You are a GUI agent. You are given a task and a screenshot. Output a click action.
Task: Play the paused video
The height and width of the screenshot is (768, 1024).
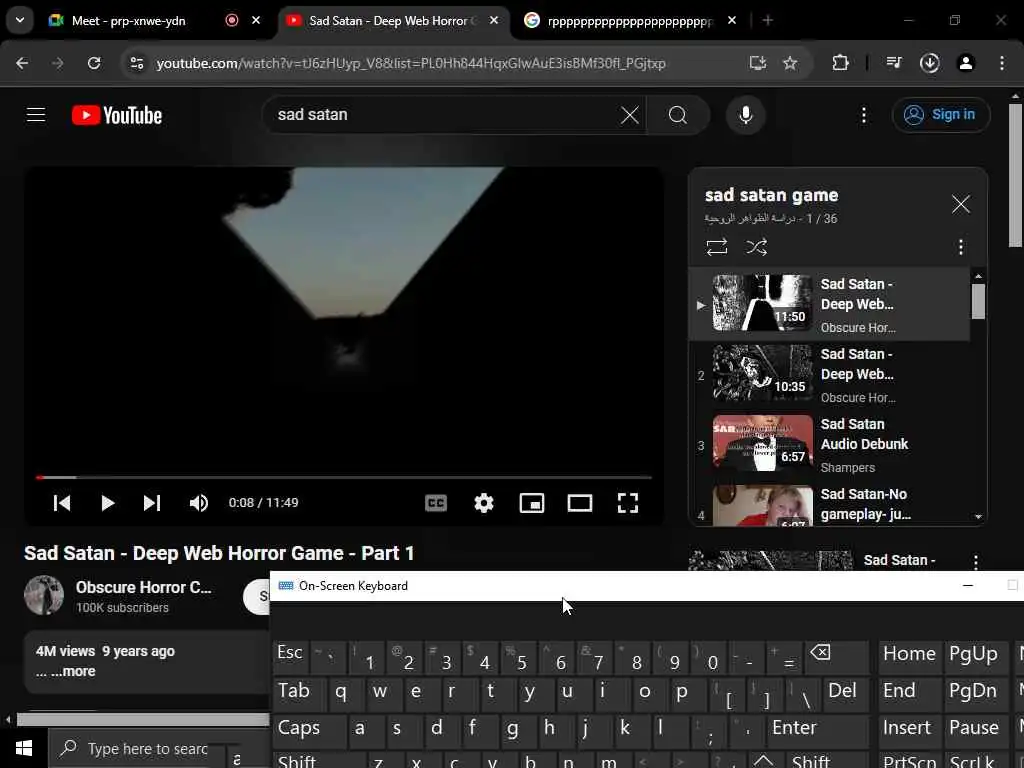[107, 503]
